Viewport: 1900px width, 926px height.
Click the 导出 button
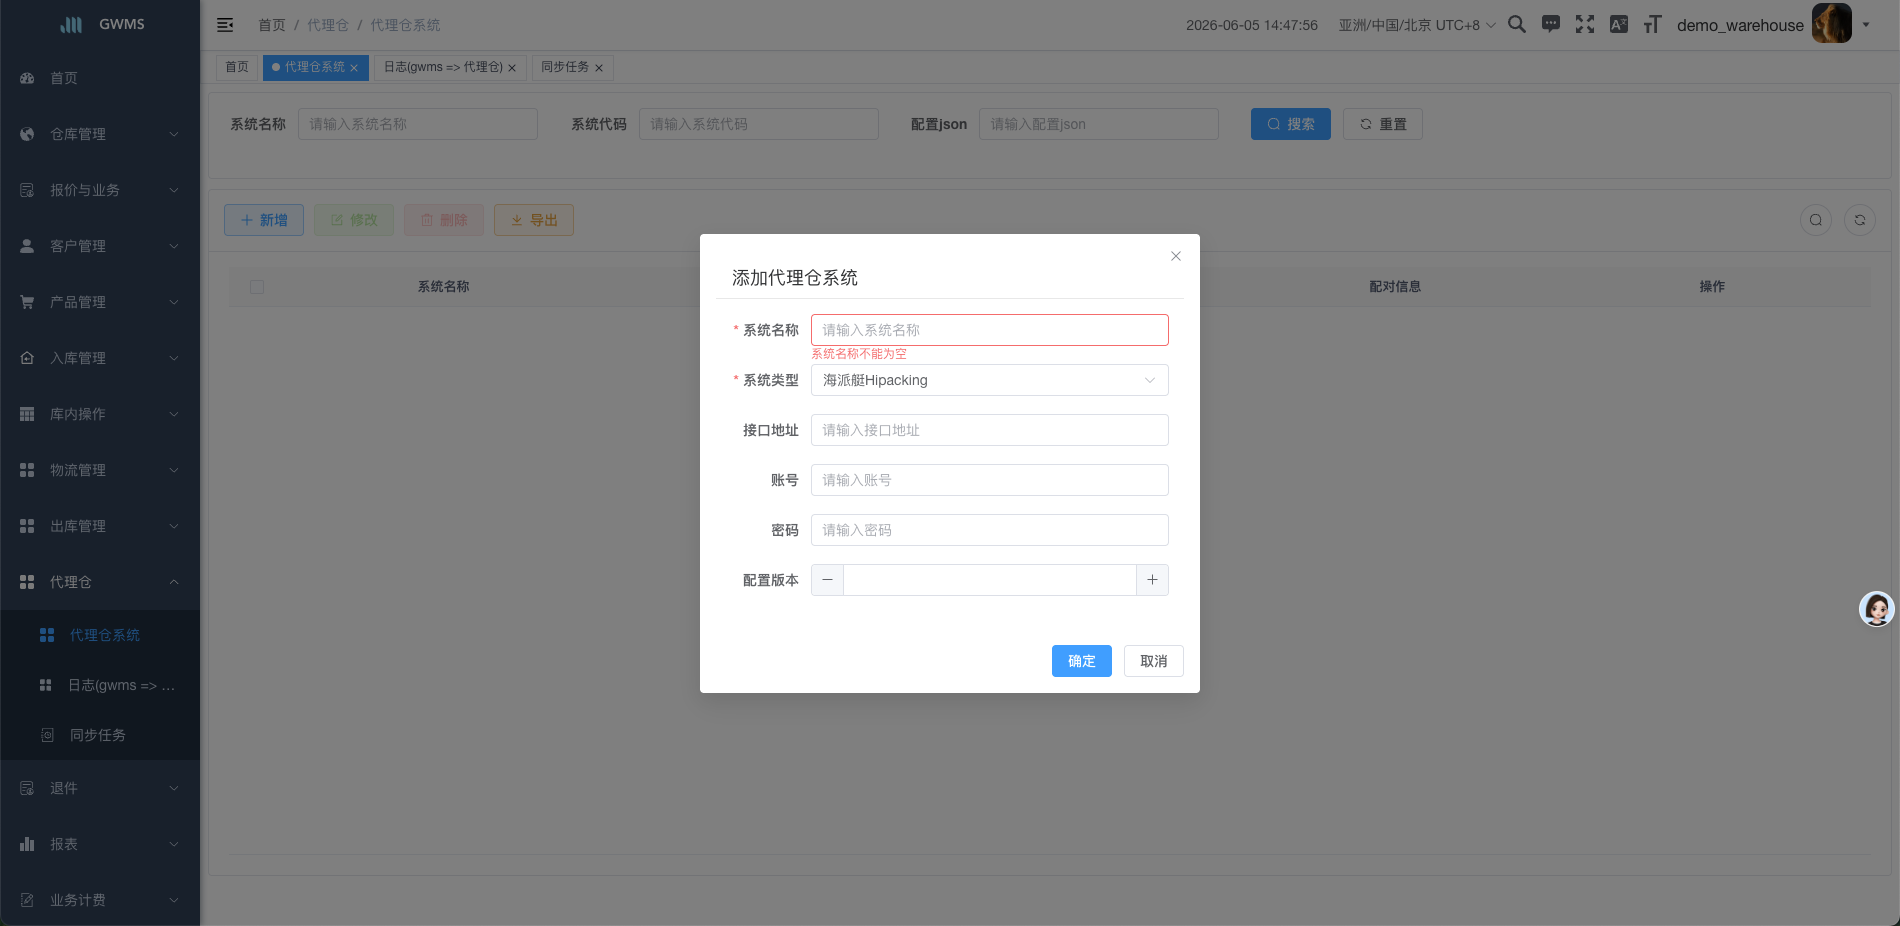click(534, 220)
